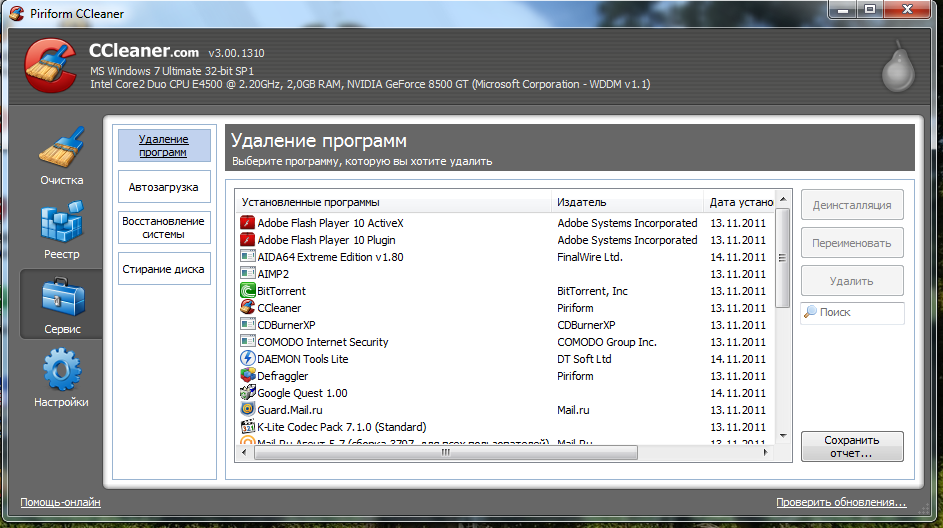This screenshot has width=943, height=528.
Task: Maximize the CCleaner window
Action: [870, 9]
